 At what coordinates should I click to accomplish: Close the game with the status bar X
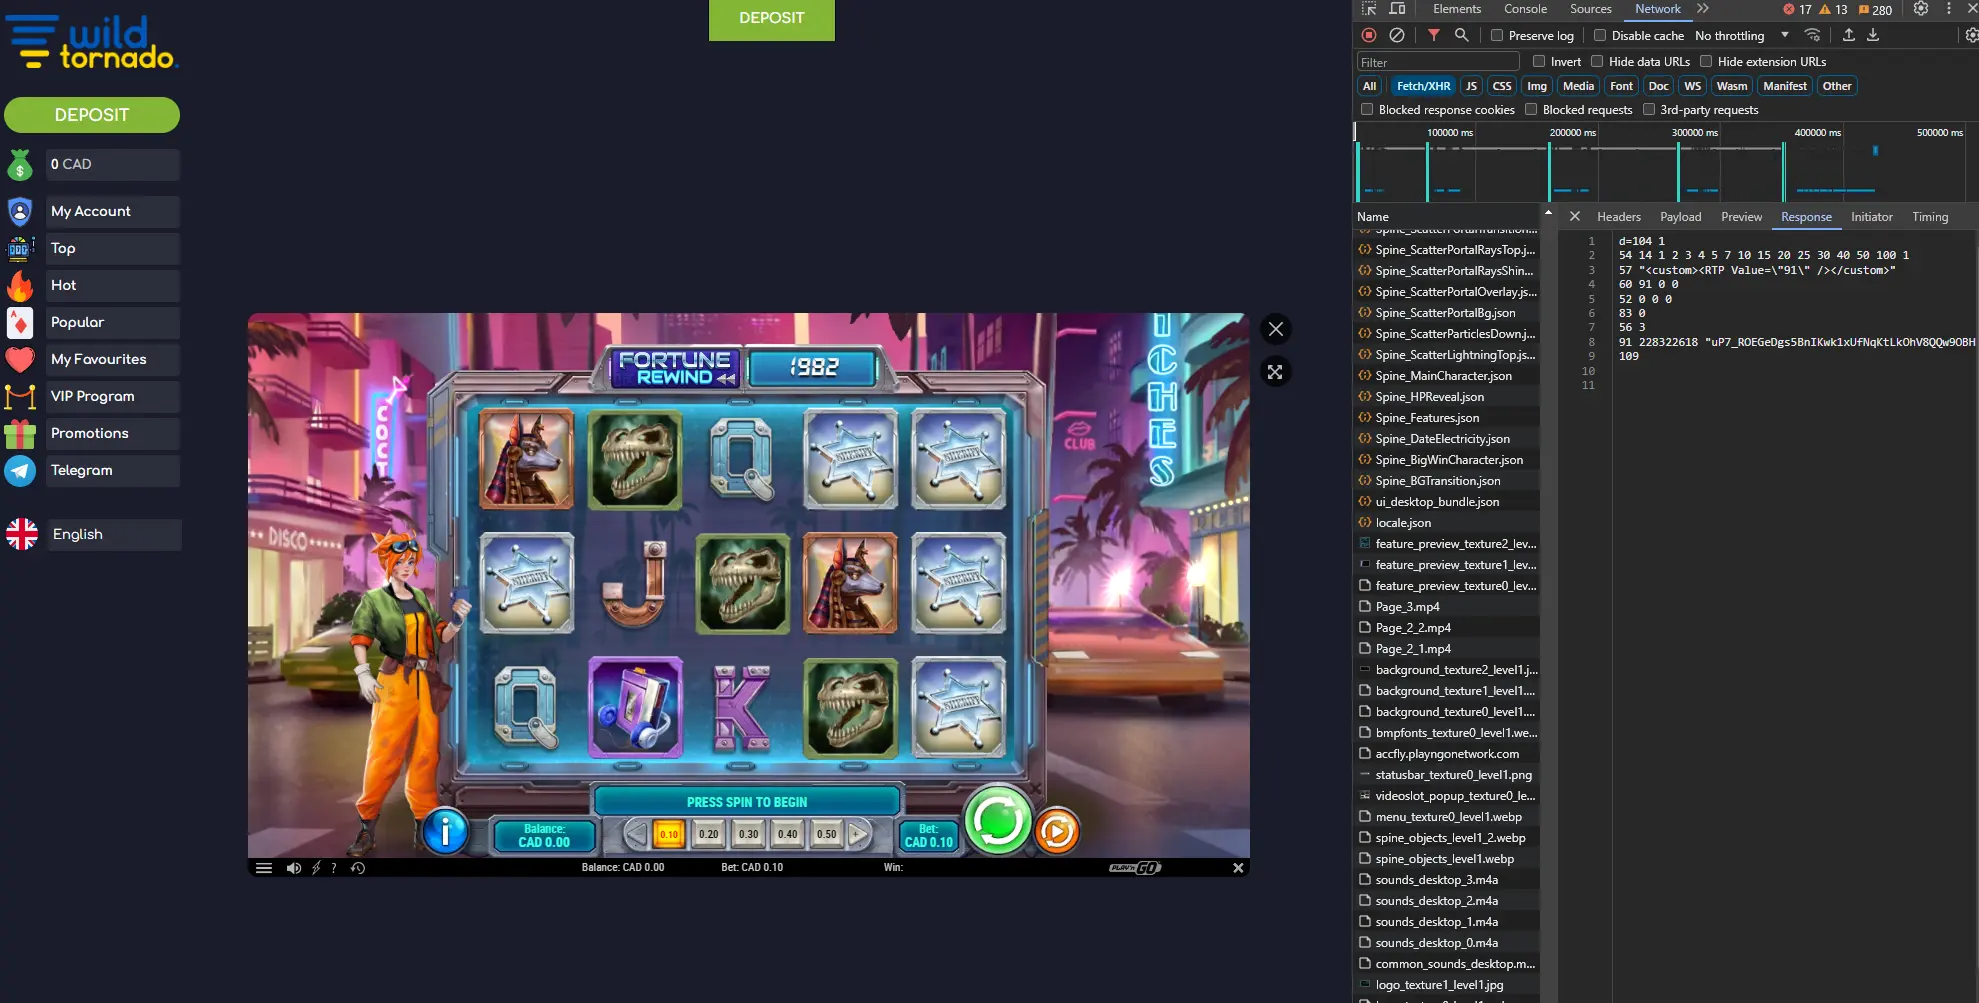[1238, 868]
